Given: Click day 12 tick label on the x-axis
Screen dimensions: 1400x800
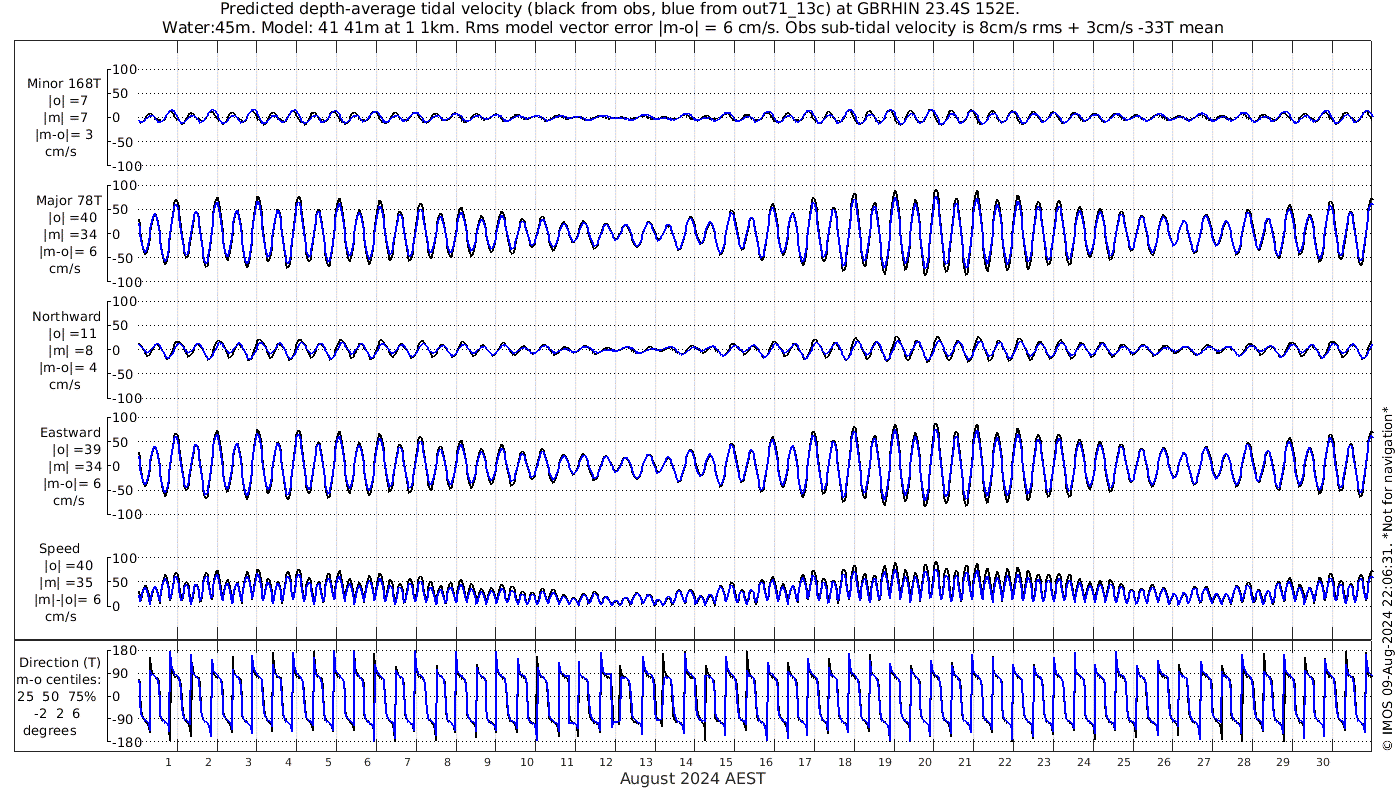Looking at the screenshot, I should click(x=607, y=762).
